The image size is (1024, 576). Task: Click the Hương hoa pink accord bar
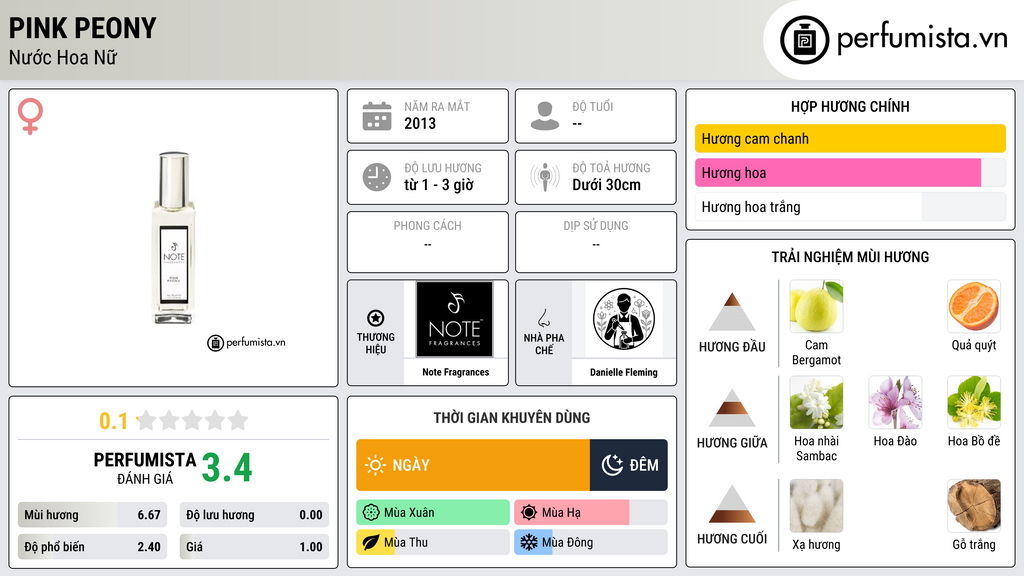pos(850,173)
